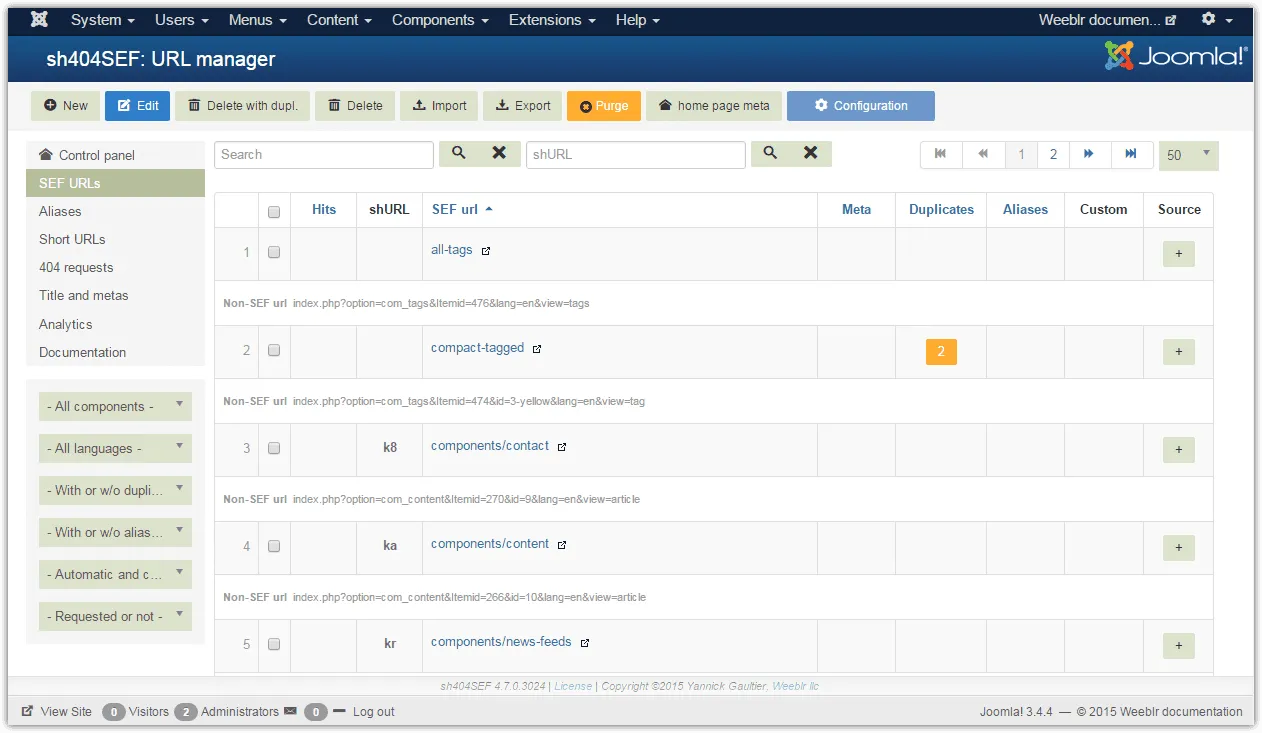Click the orange duplicates badge showing 2
This screenshot has height=733, width=1262.
941,351
